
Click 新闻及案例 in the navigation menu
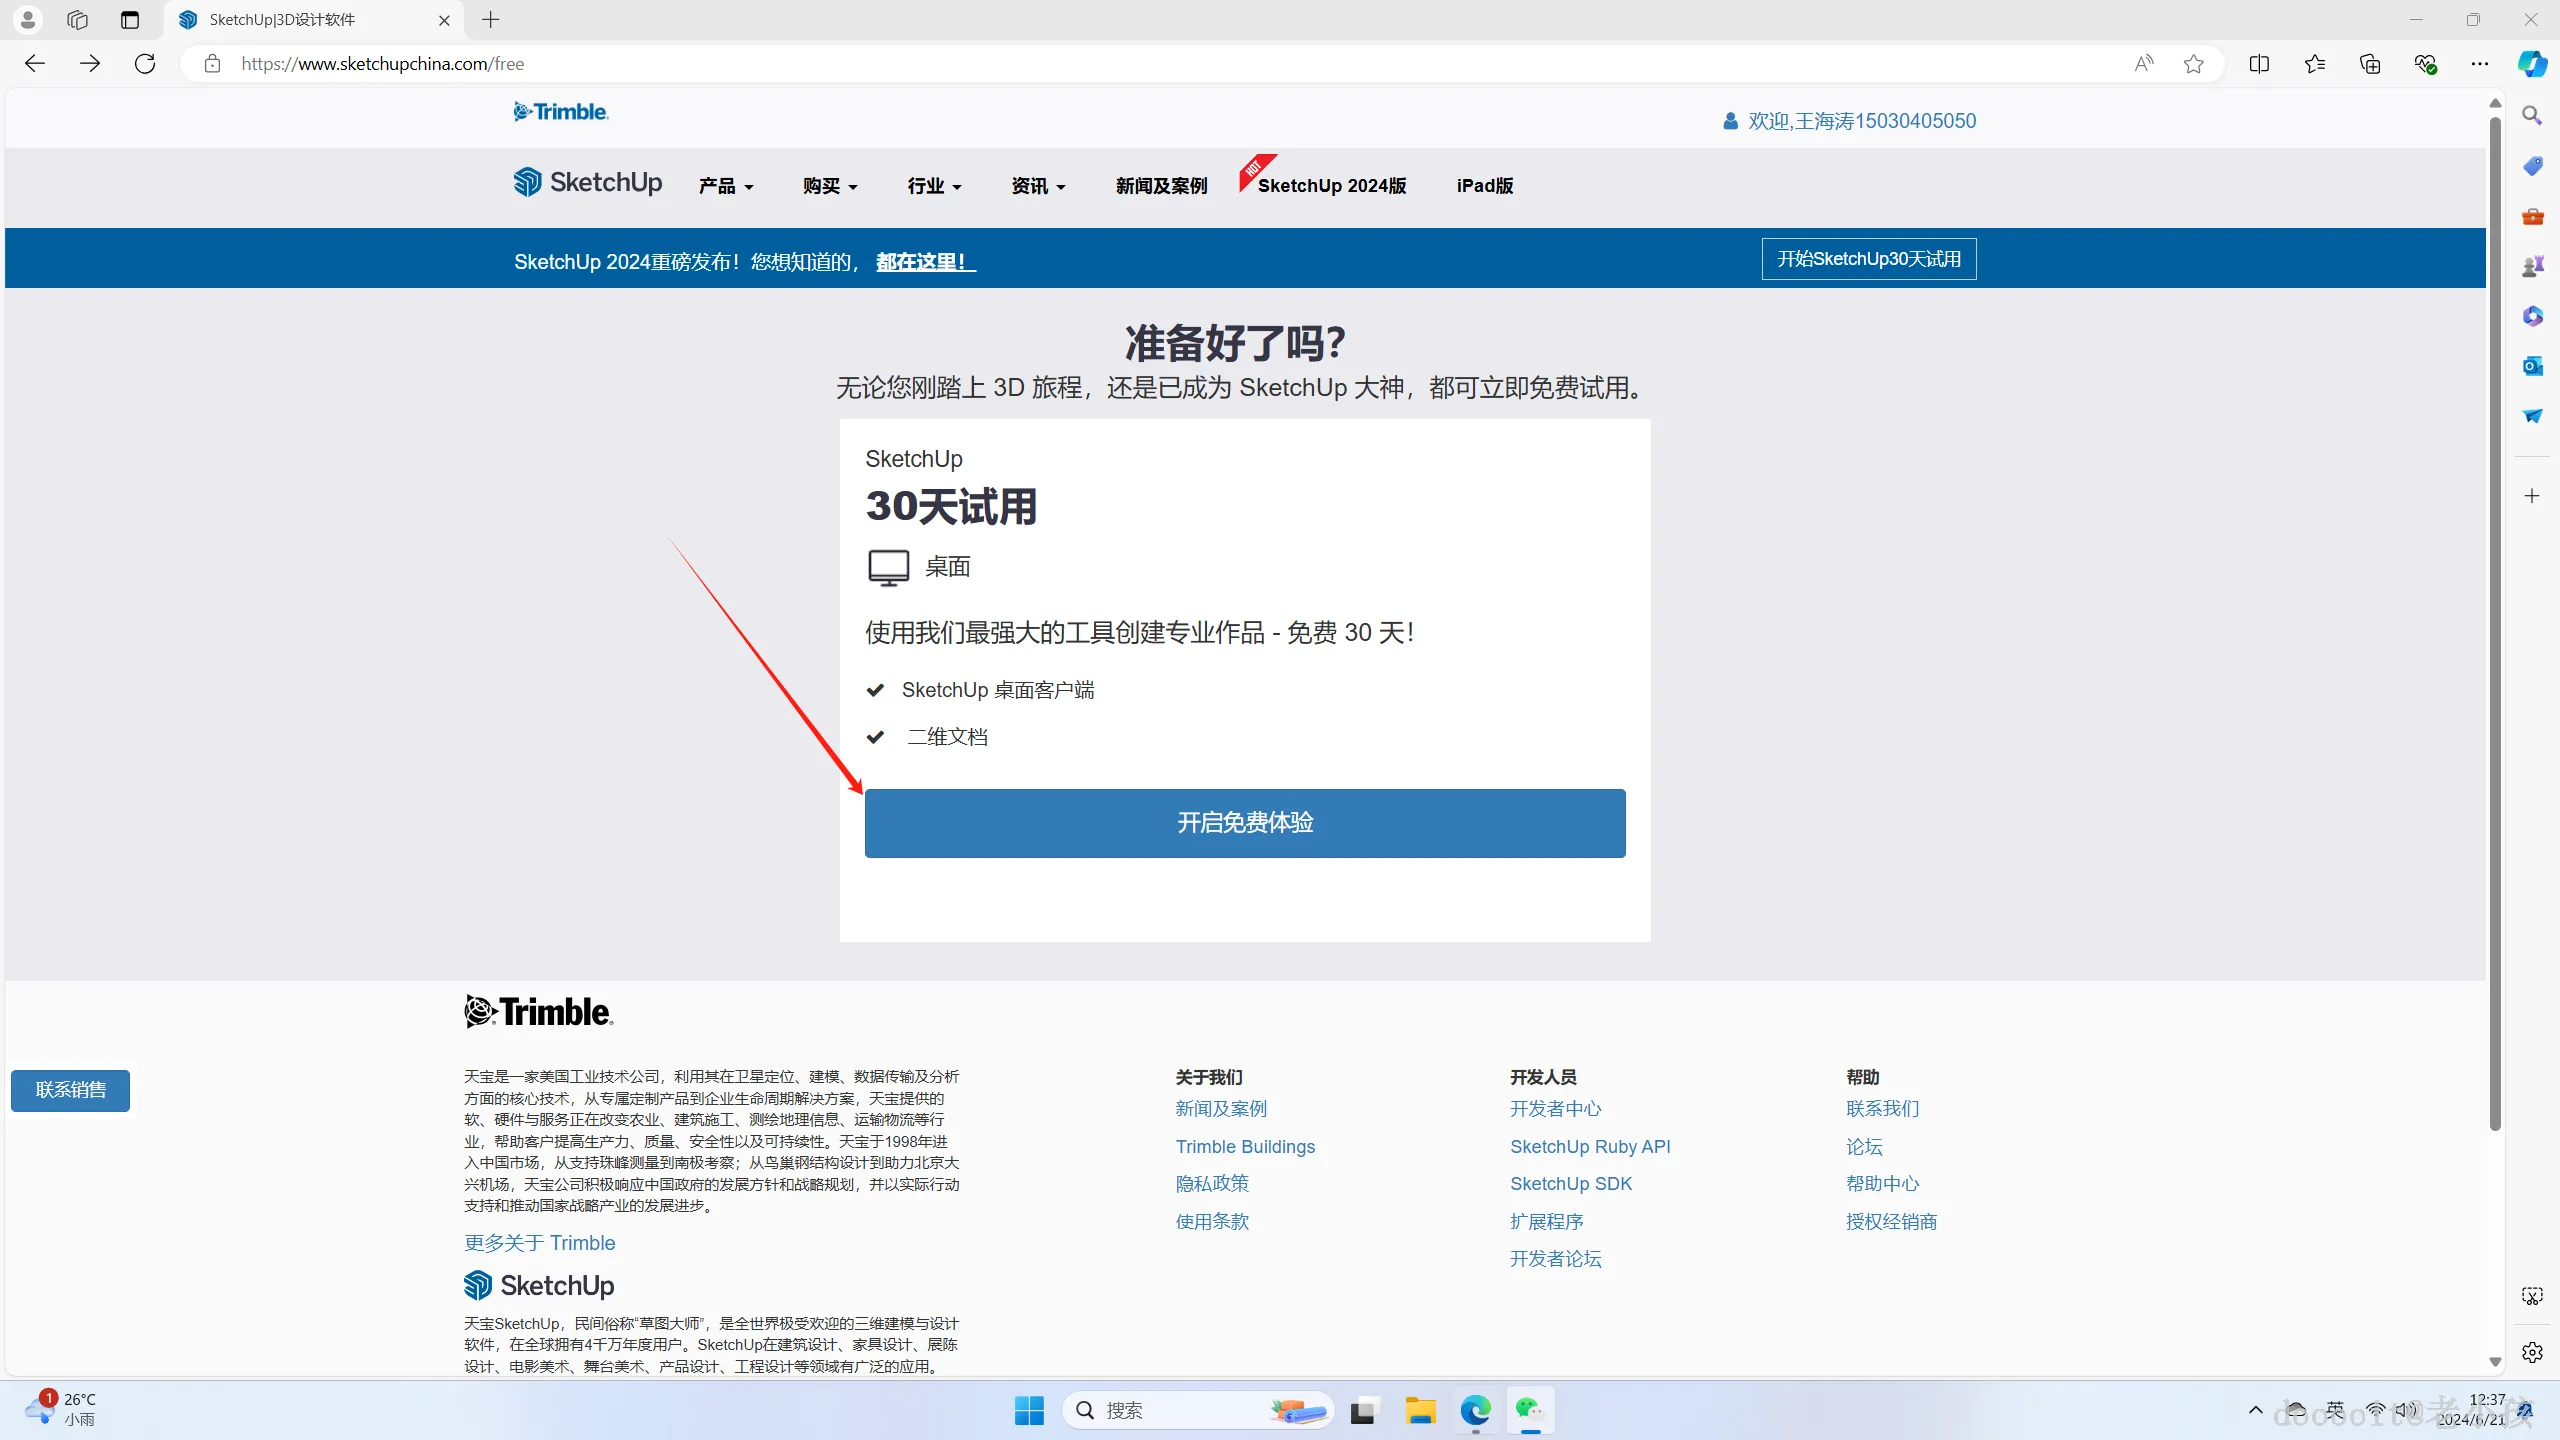pyautogui.click(x=1160, y=186)
